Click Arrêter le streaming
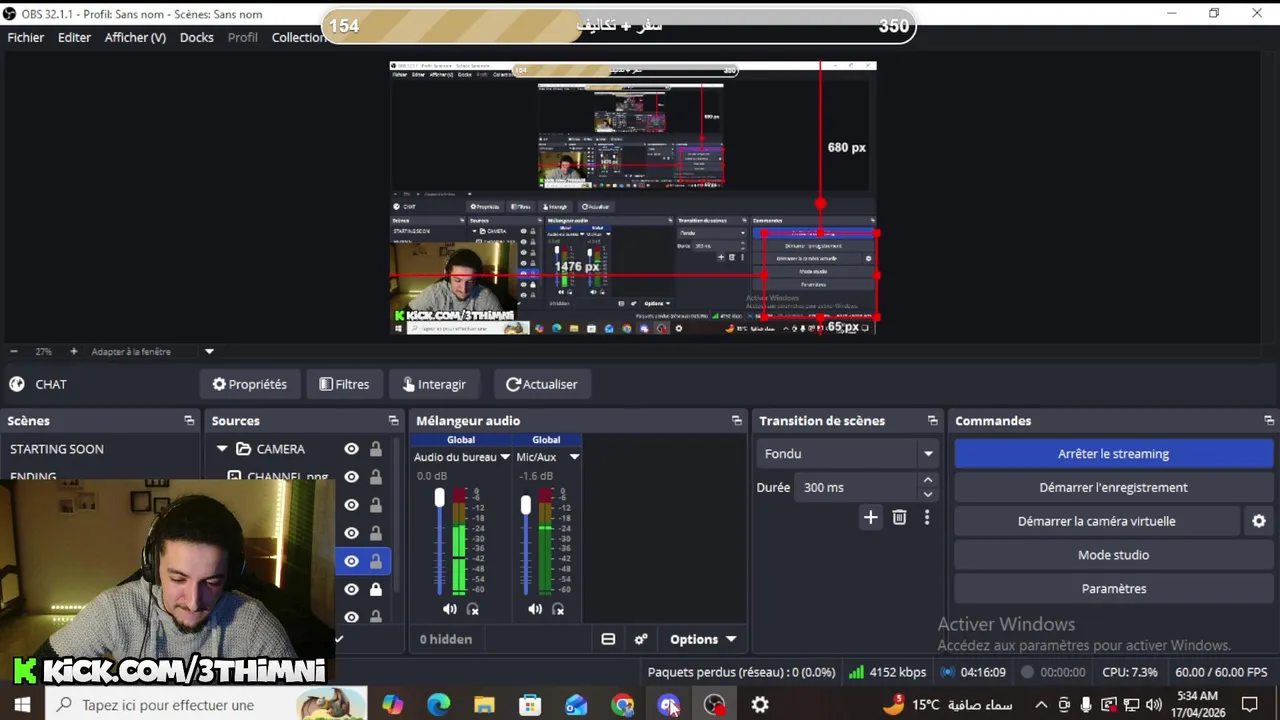1280x720 pixels. click(1113, 454)
